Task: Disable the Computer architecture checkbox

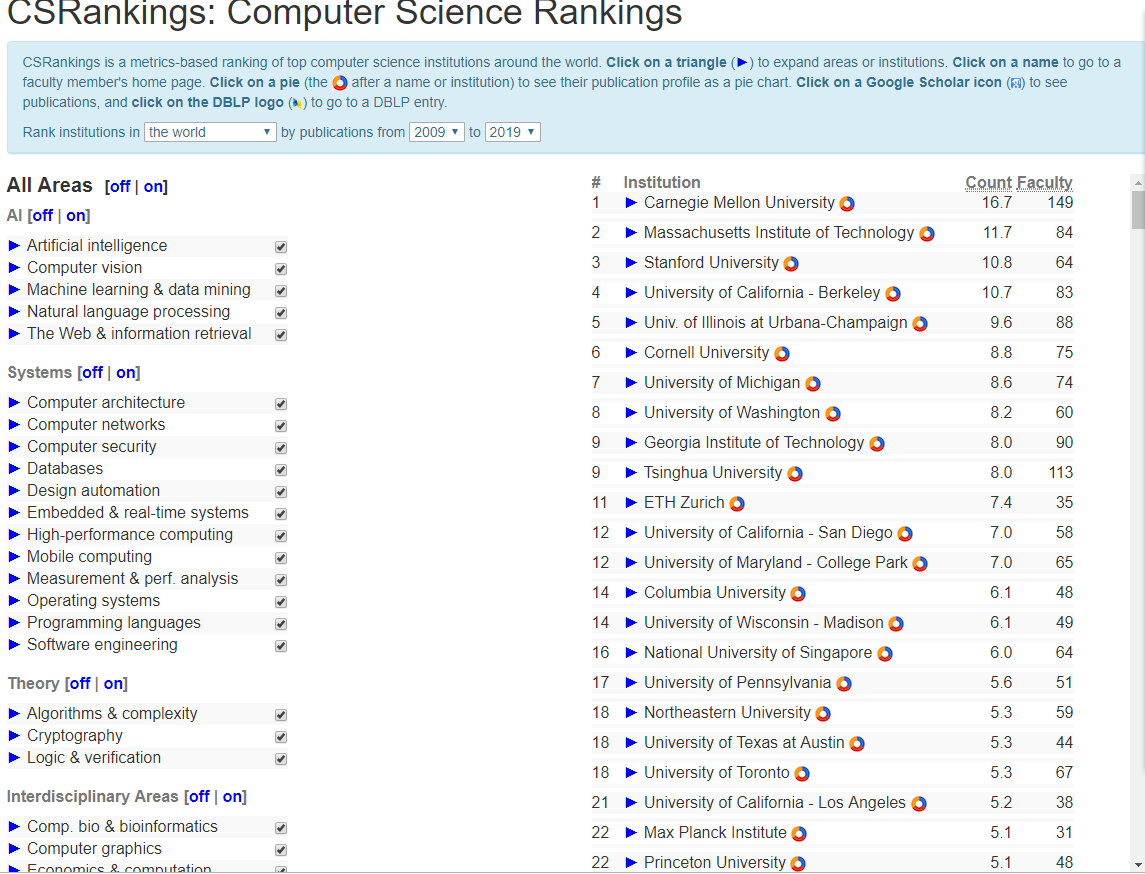Action: coord(281,404)
